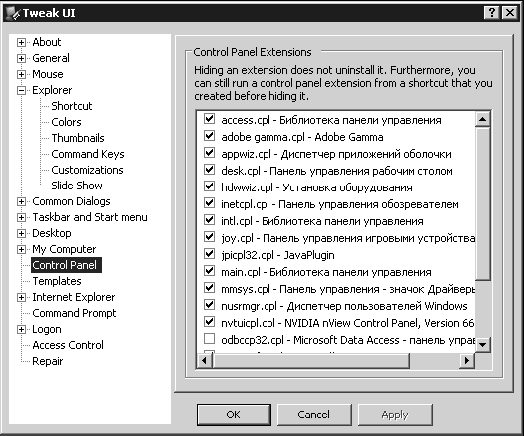
Task: Click the scroll up arrow in extensions list
Action: tap(483, 119)
